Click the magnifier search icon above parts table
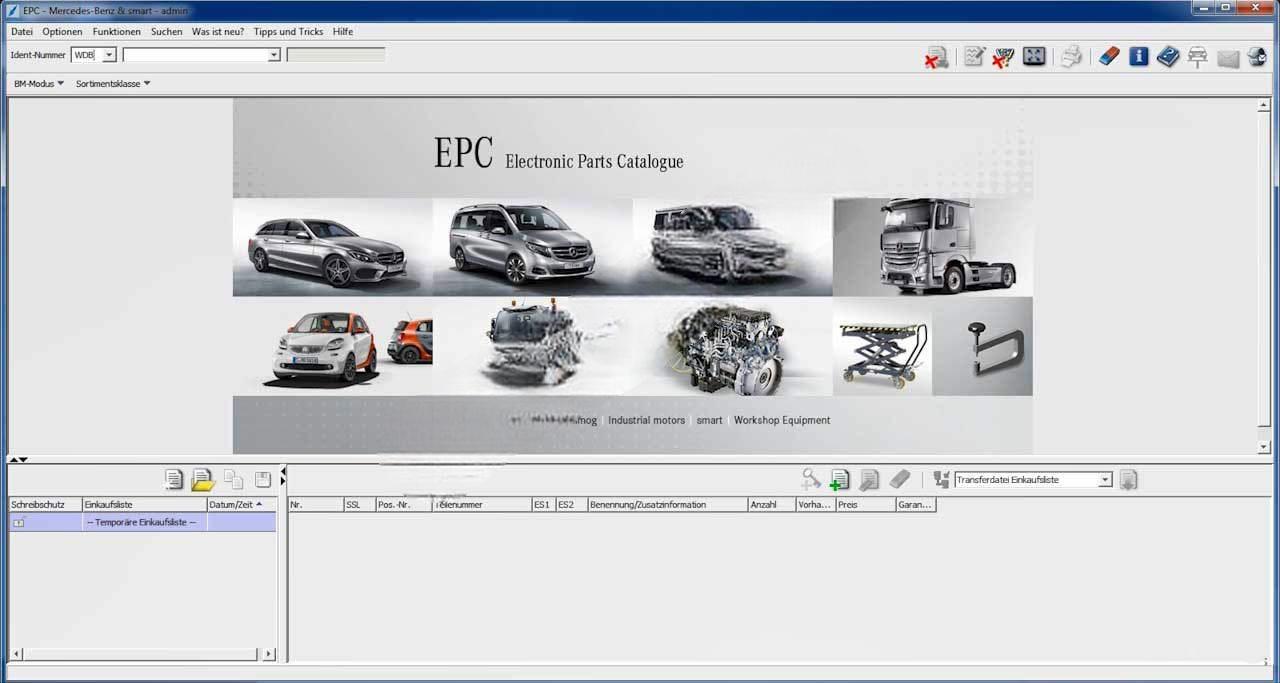The width and height of the screenshot is (1280, 683). [x=811, y=480]
